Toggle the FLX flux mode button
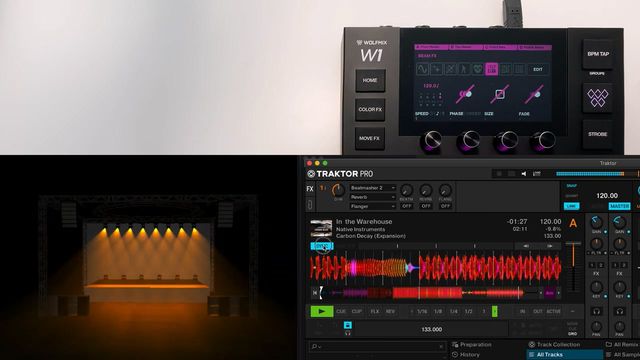This screenshot has width=640, height=360. point(374,311)
